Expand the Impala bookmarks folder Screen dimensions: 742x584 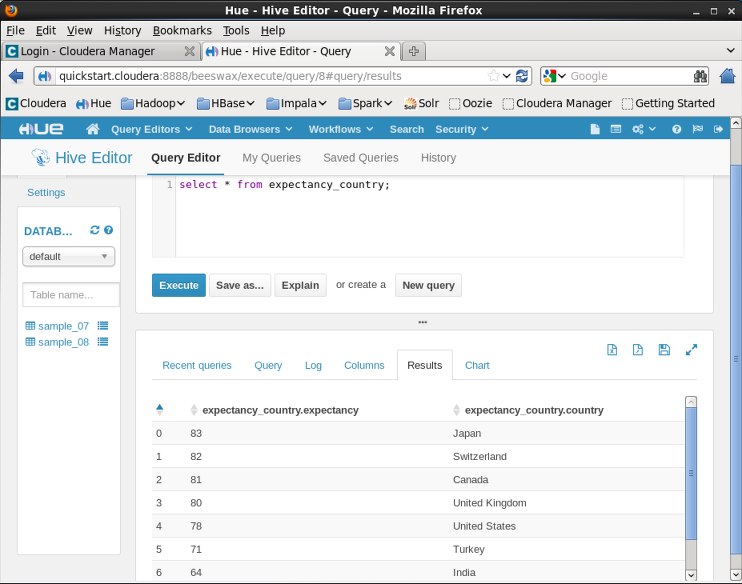pyautogui.click(x=296, y=103)
